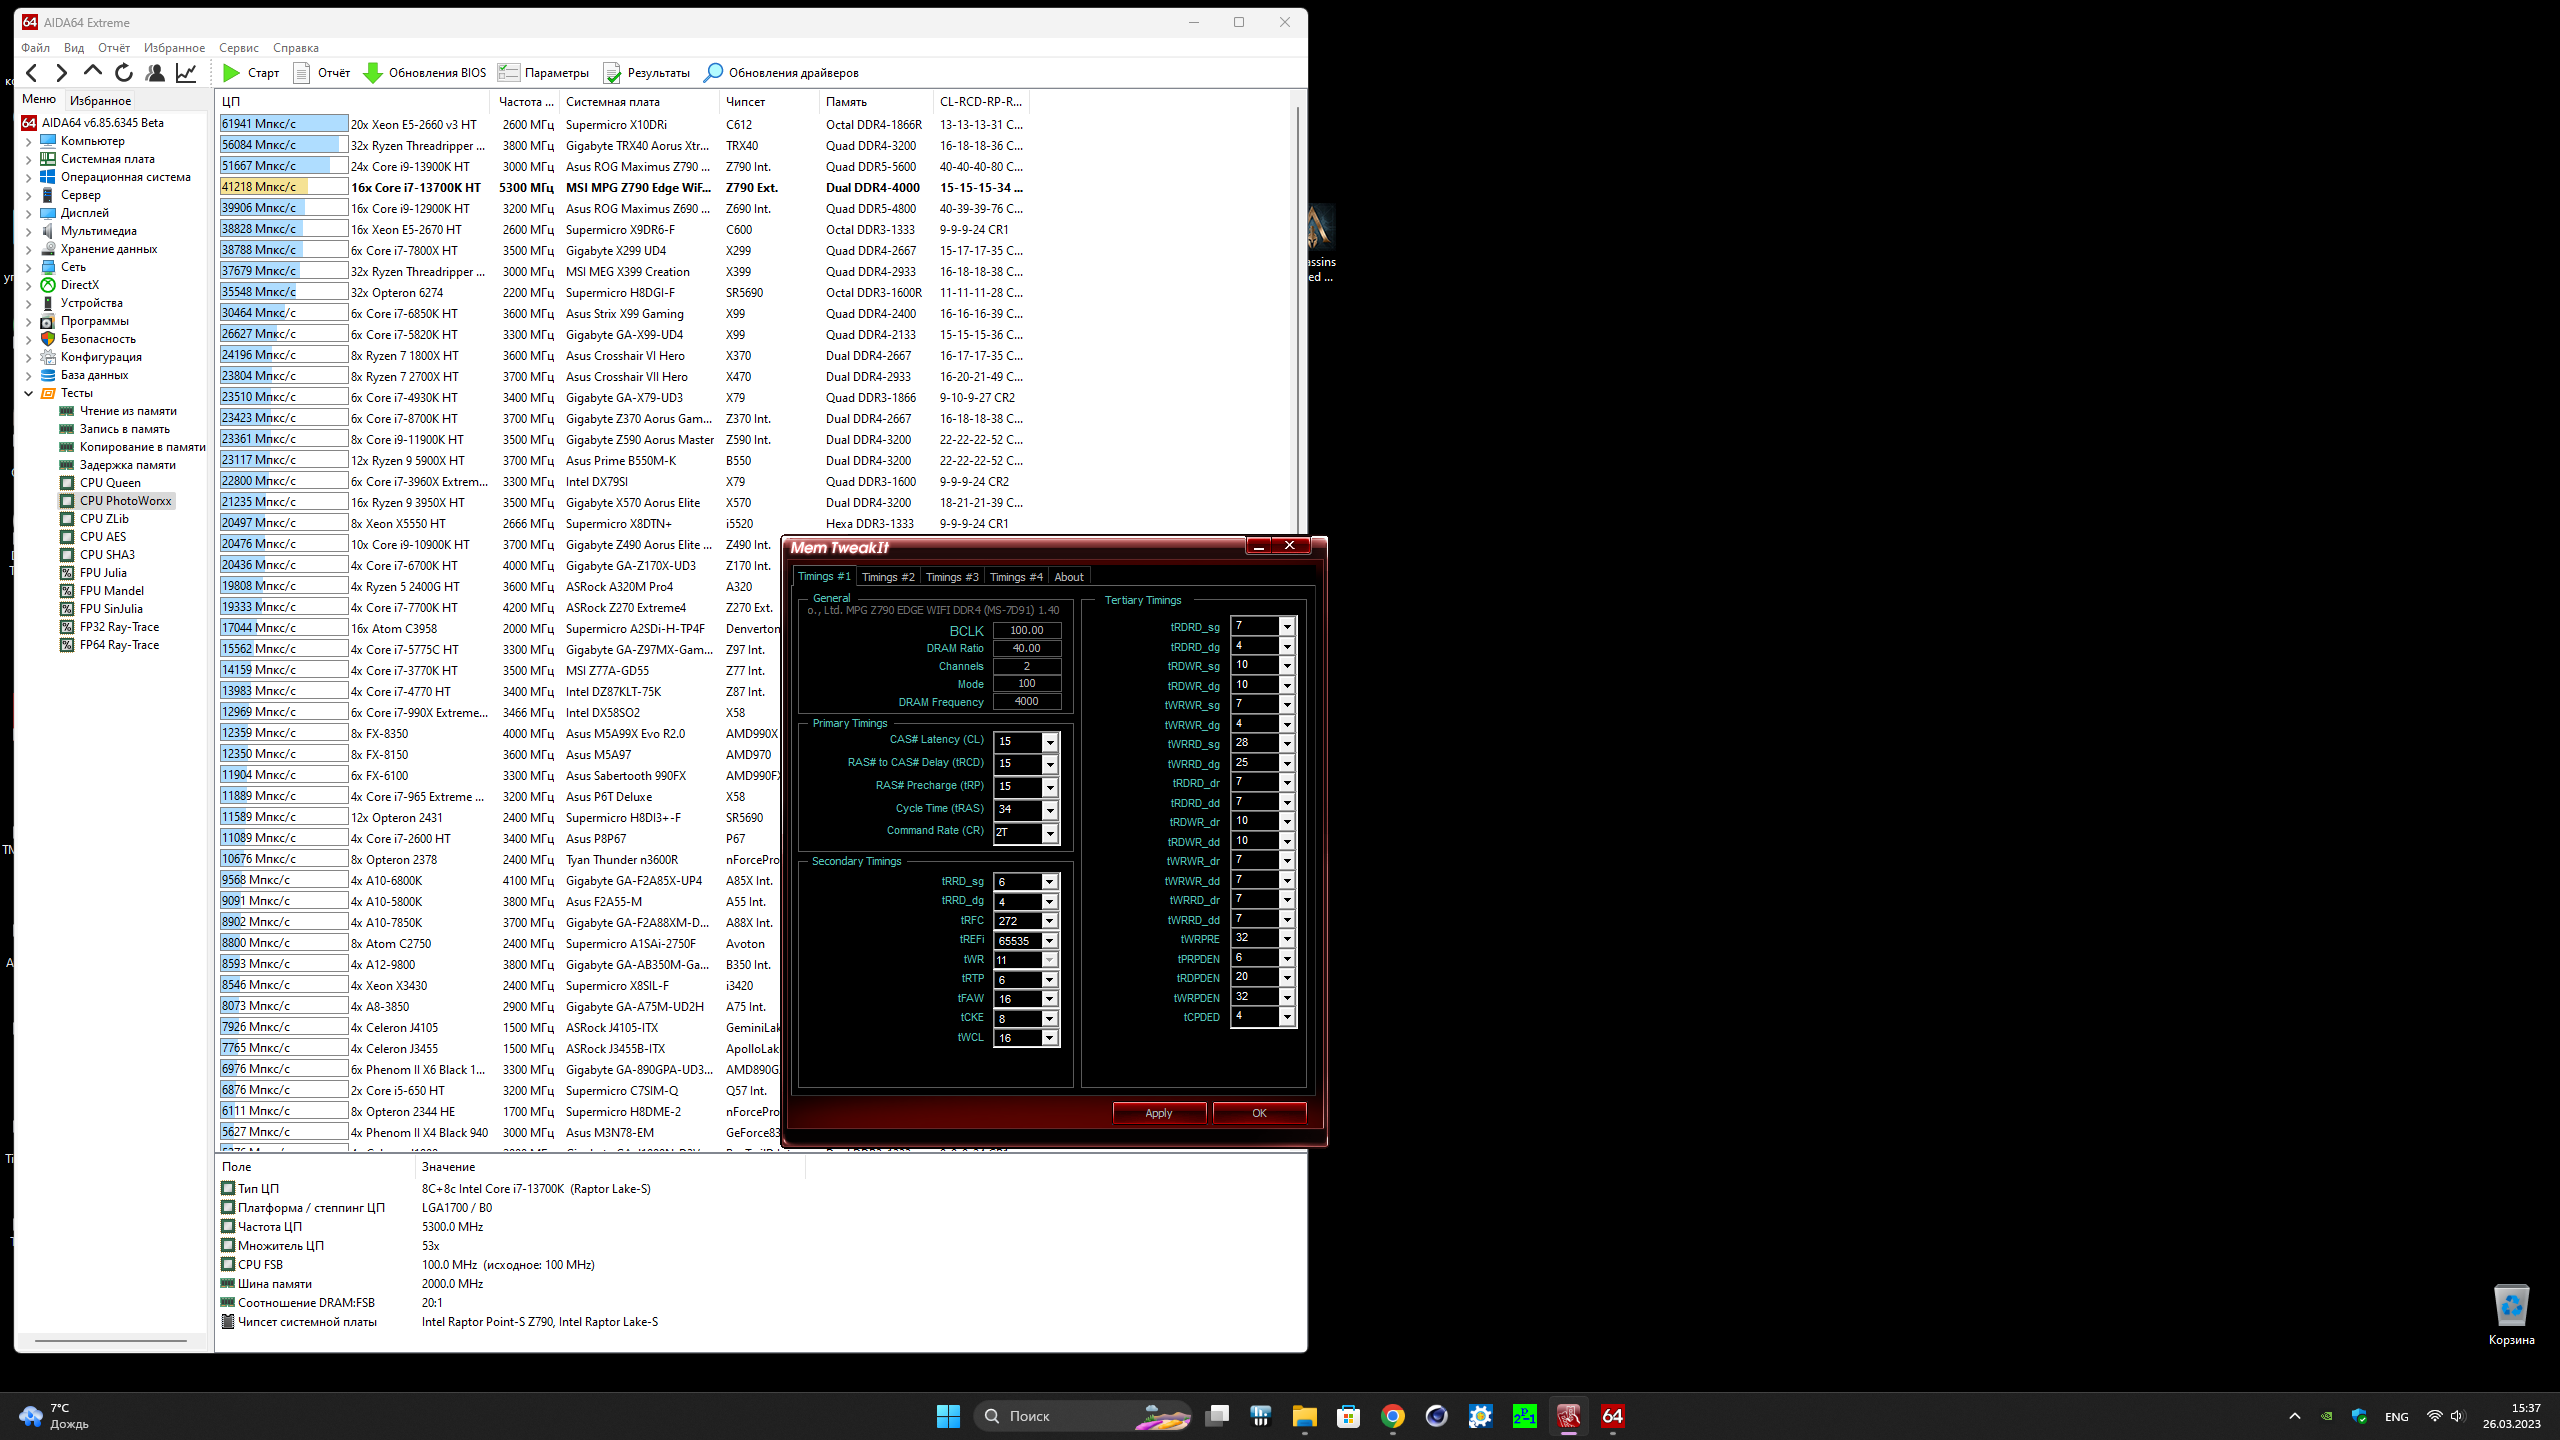The width and height of the screenshot is (2560, 1440).
Task: Click the Refresh toolbar icon
Action: tap(124, 73)
